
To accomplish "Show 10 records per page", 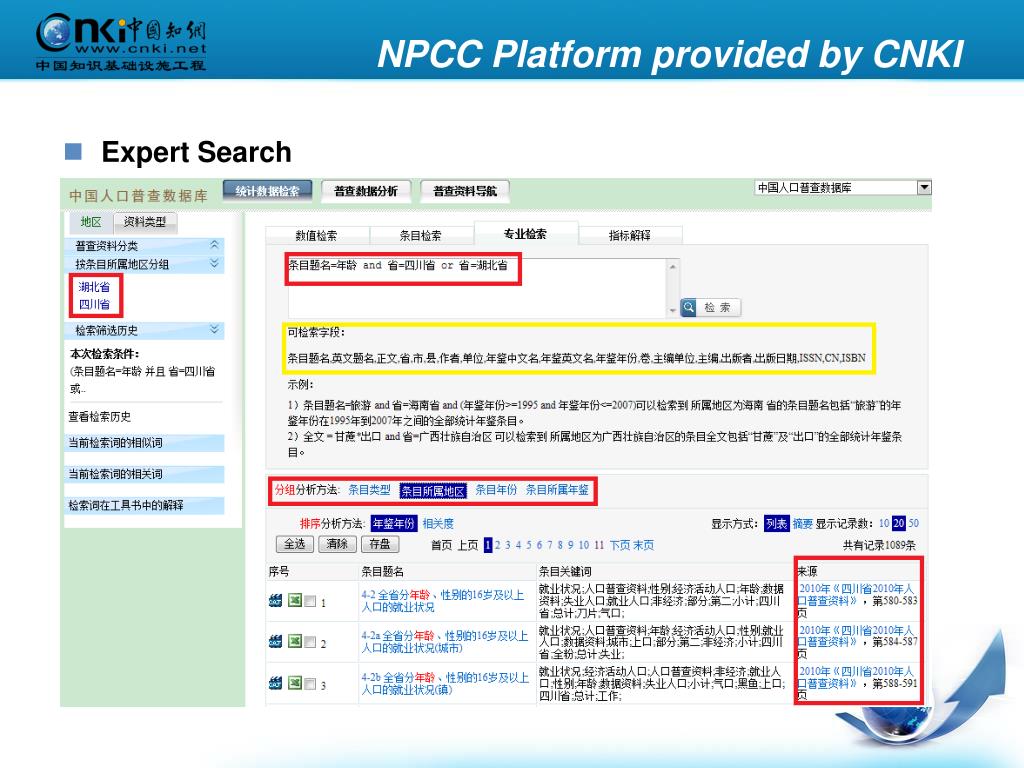I will (884, 524).
